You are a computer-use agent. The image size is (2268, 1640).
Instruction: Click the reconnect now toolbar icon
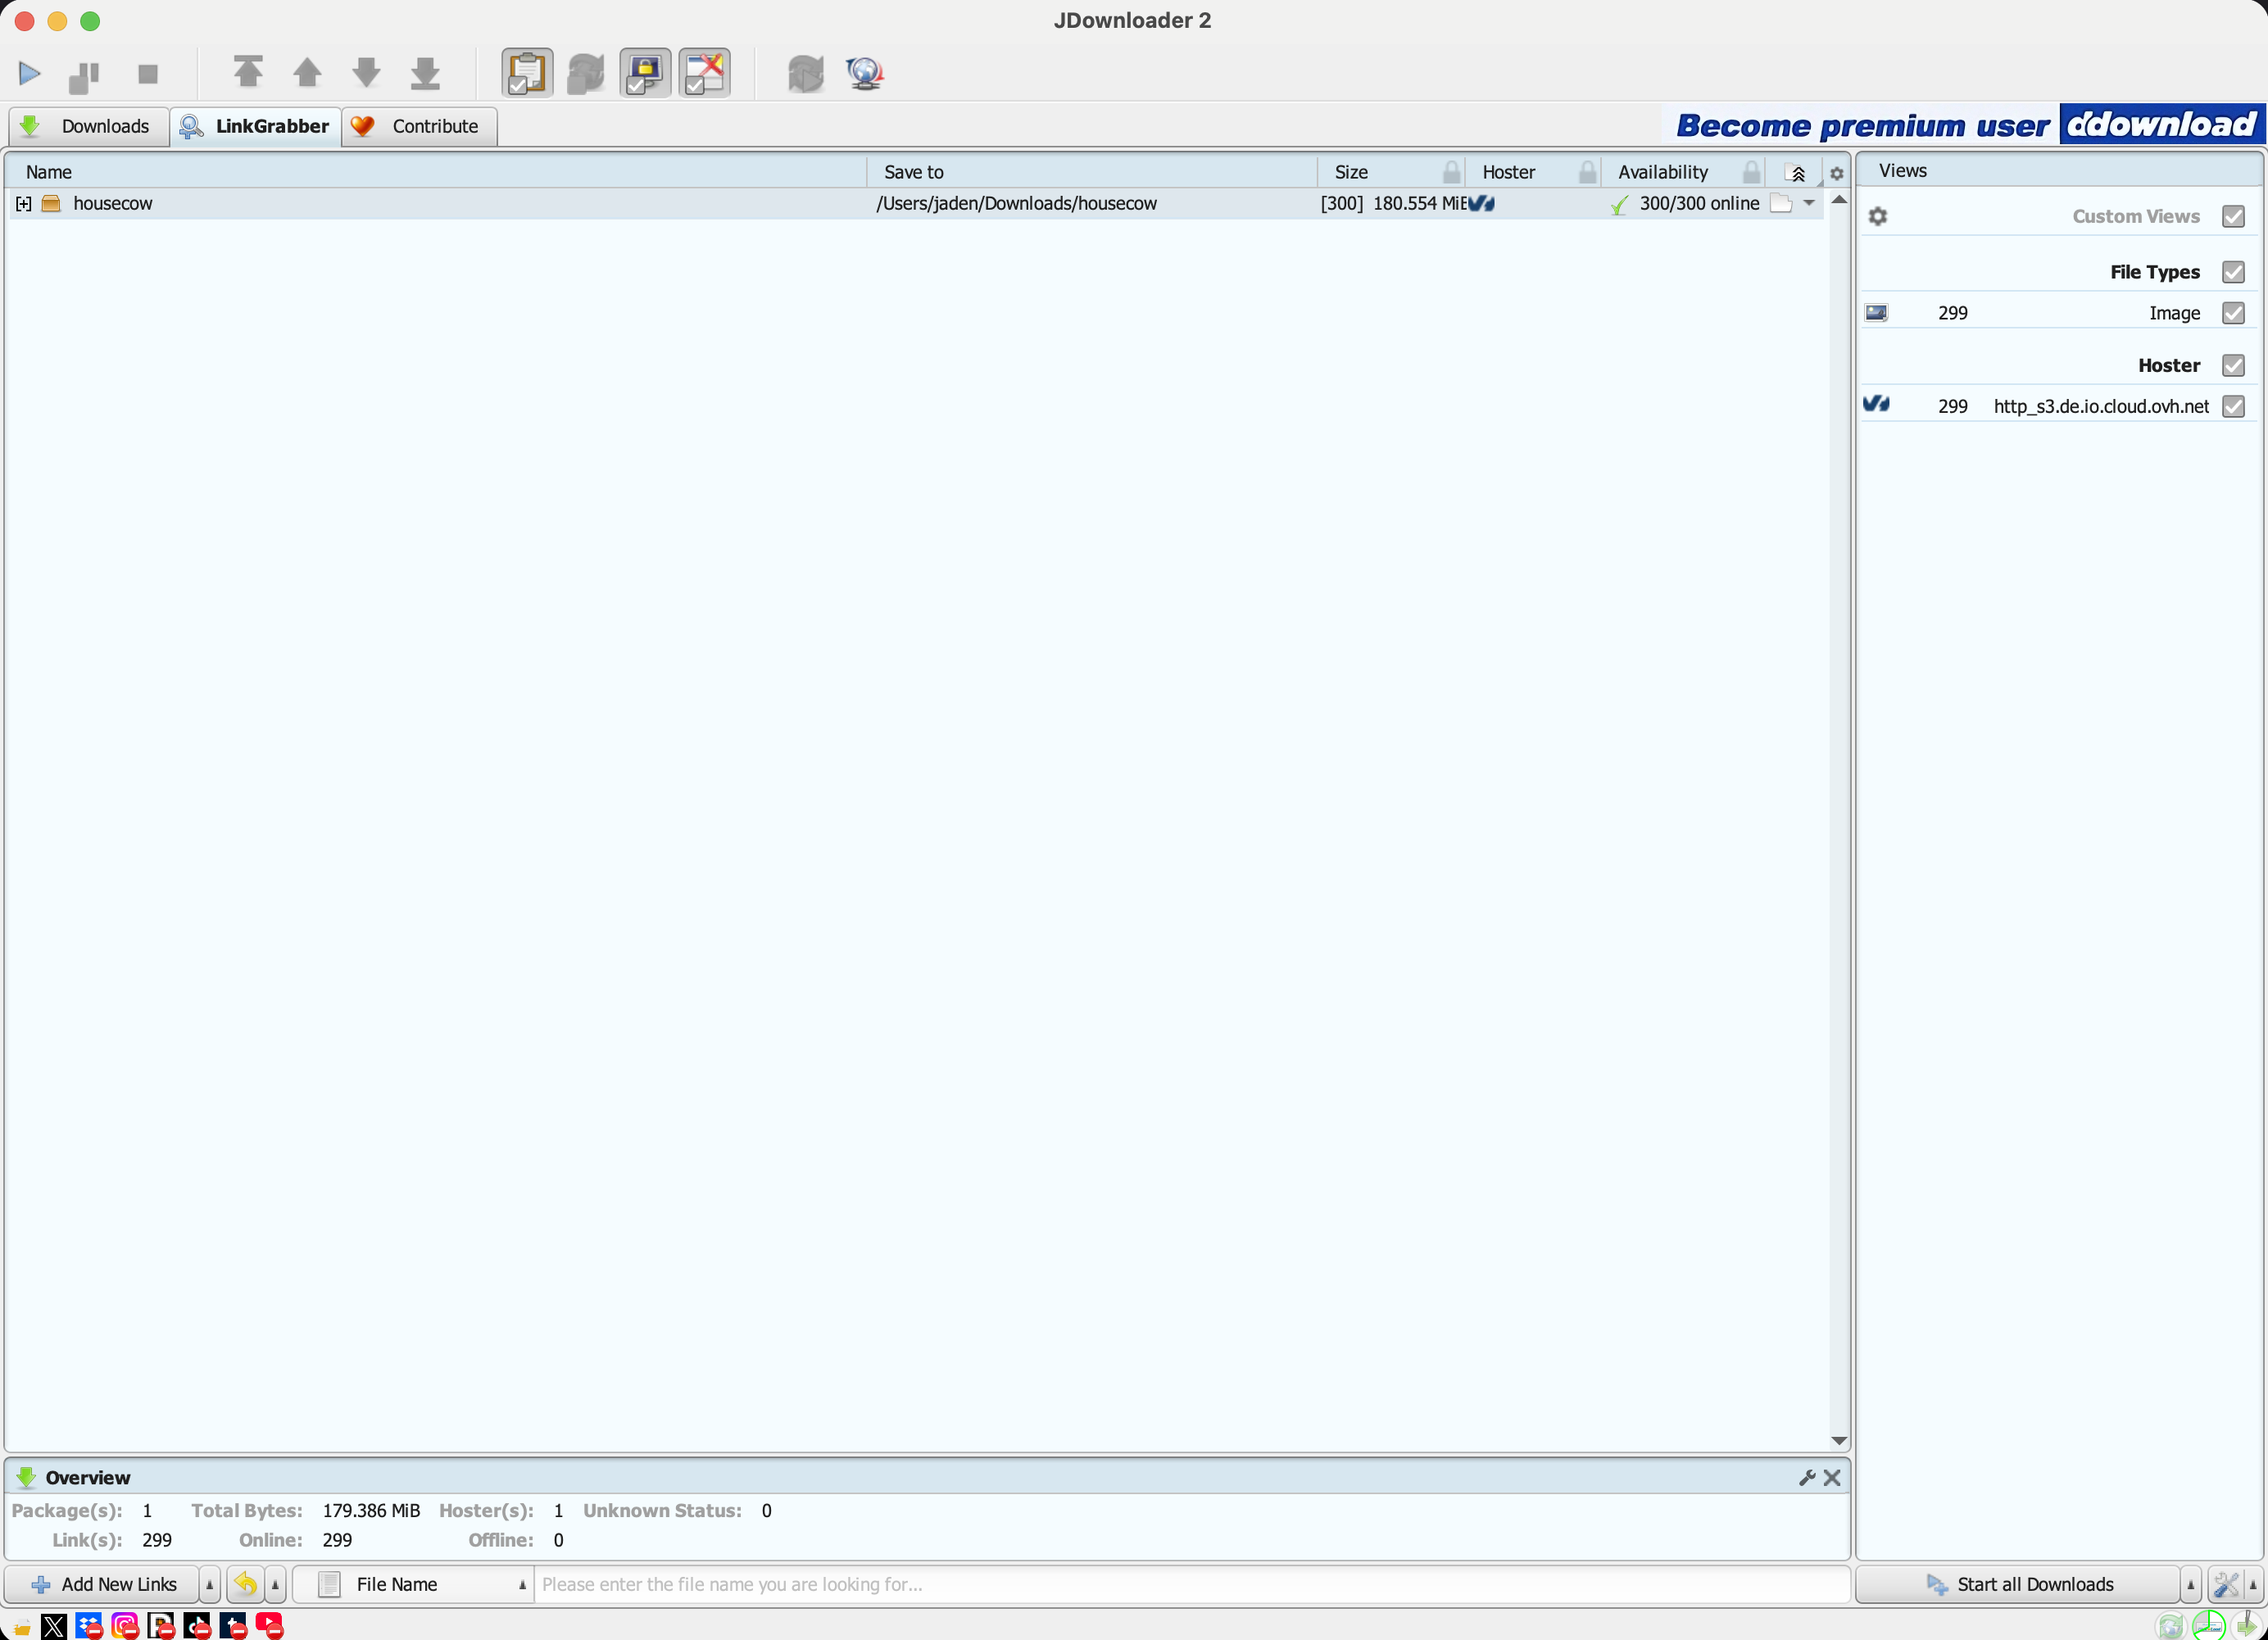tap(805, 73)
